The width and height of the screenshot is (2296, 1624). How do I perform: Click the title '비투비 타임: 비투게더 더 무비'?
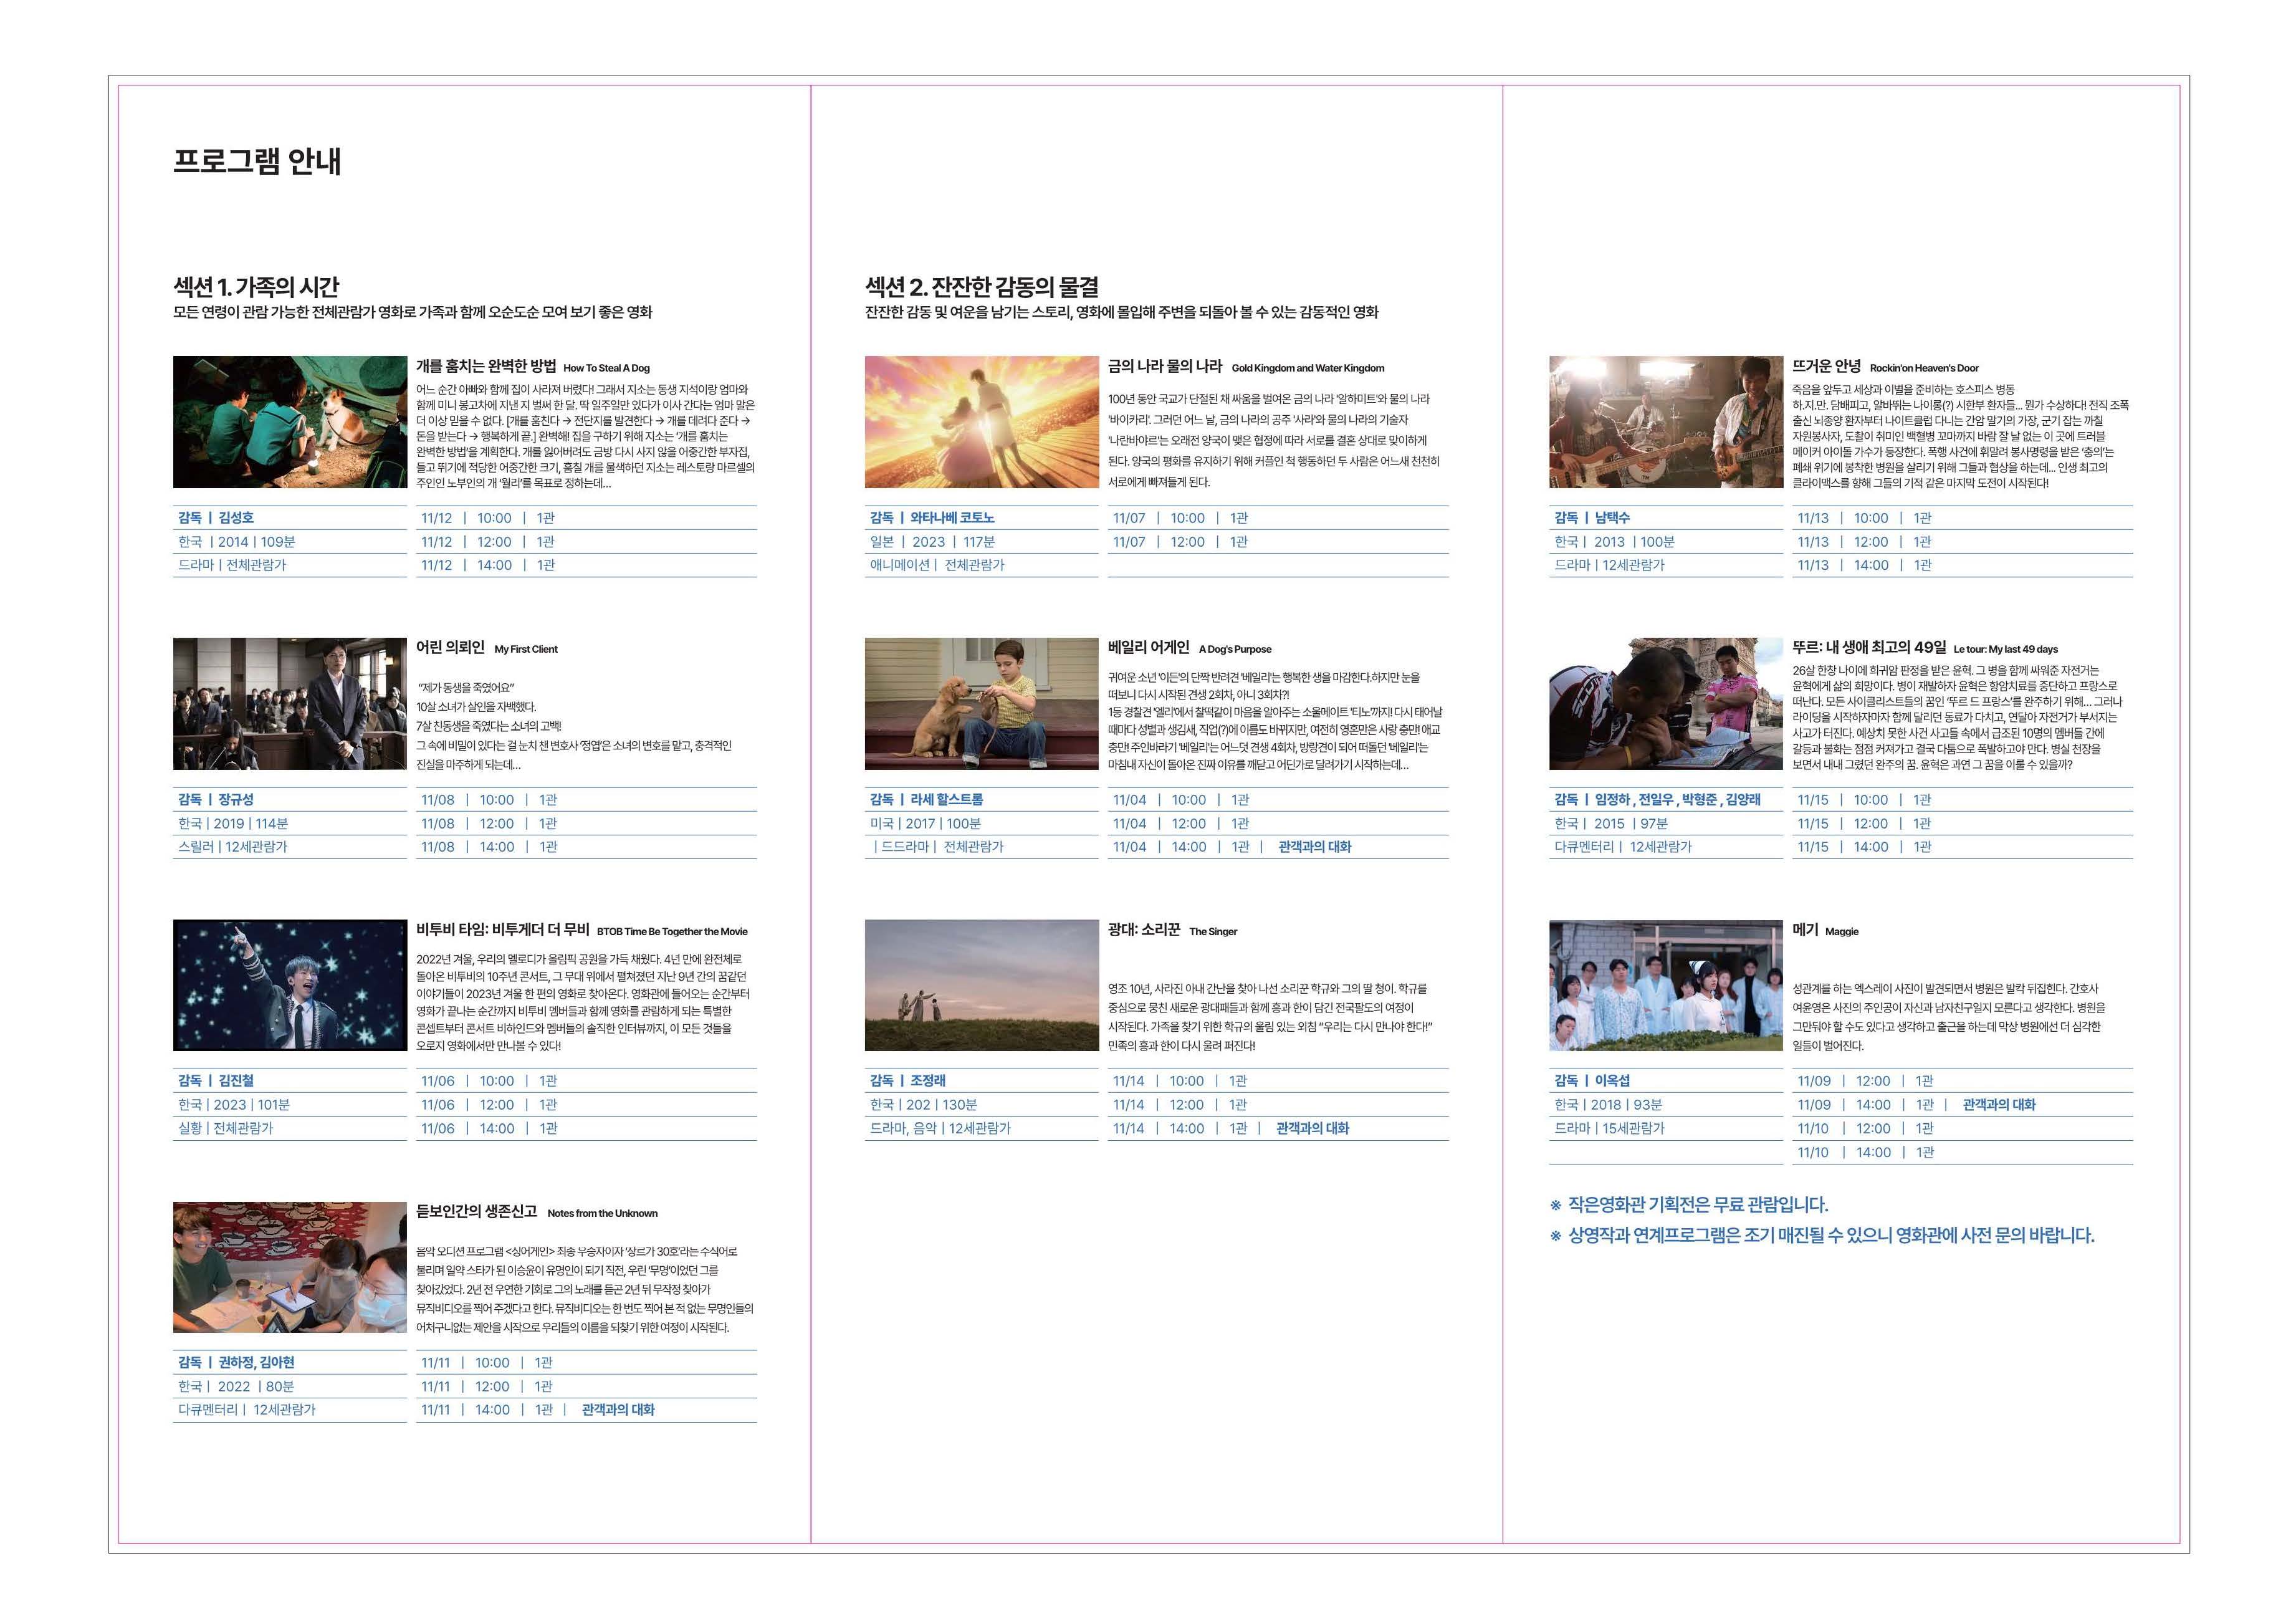(x=502, y=929)
